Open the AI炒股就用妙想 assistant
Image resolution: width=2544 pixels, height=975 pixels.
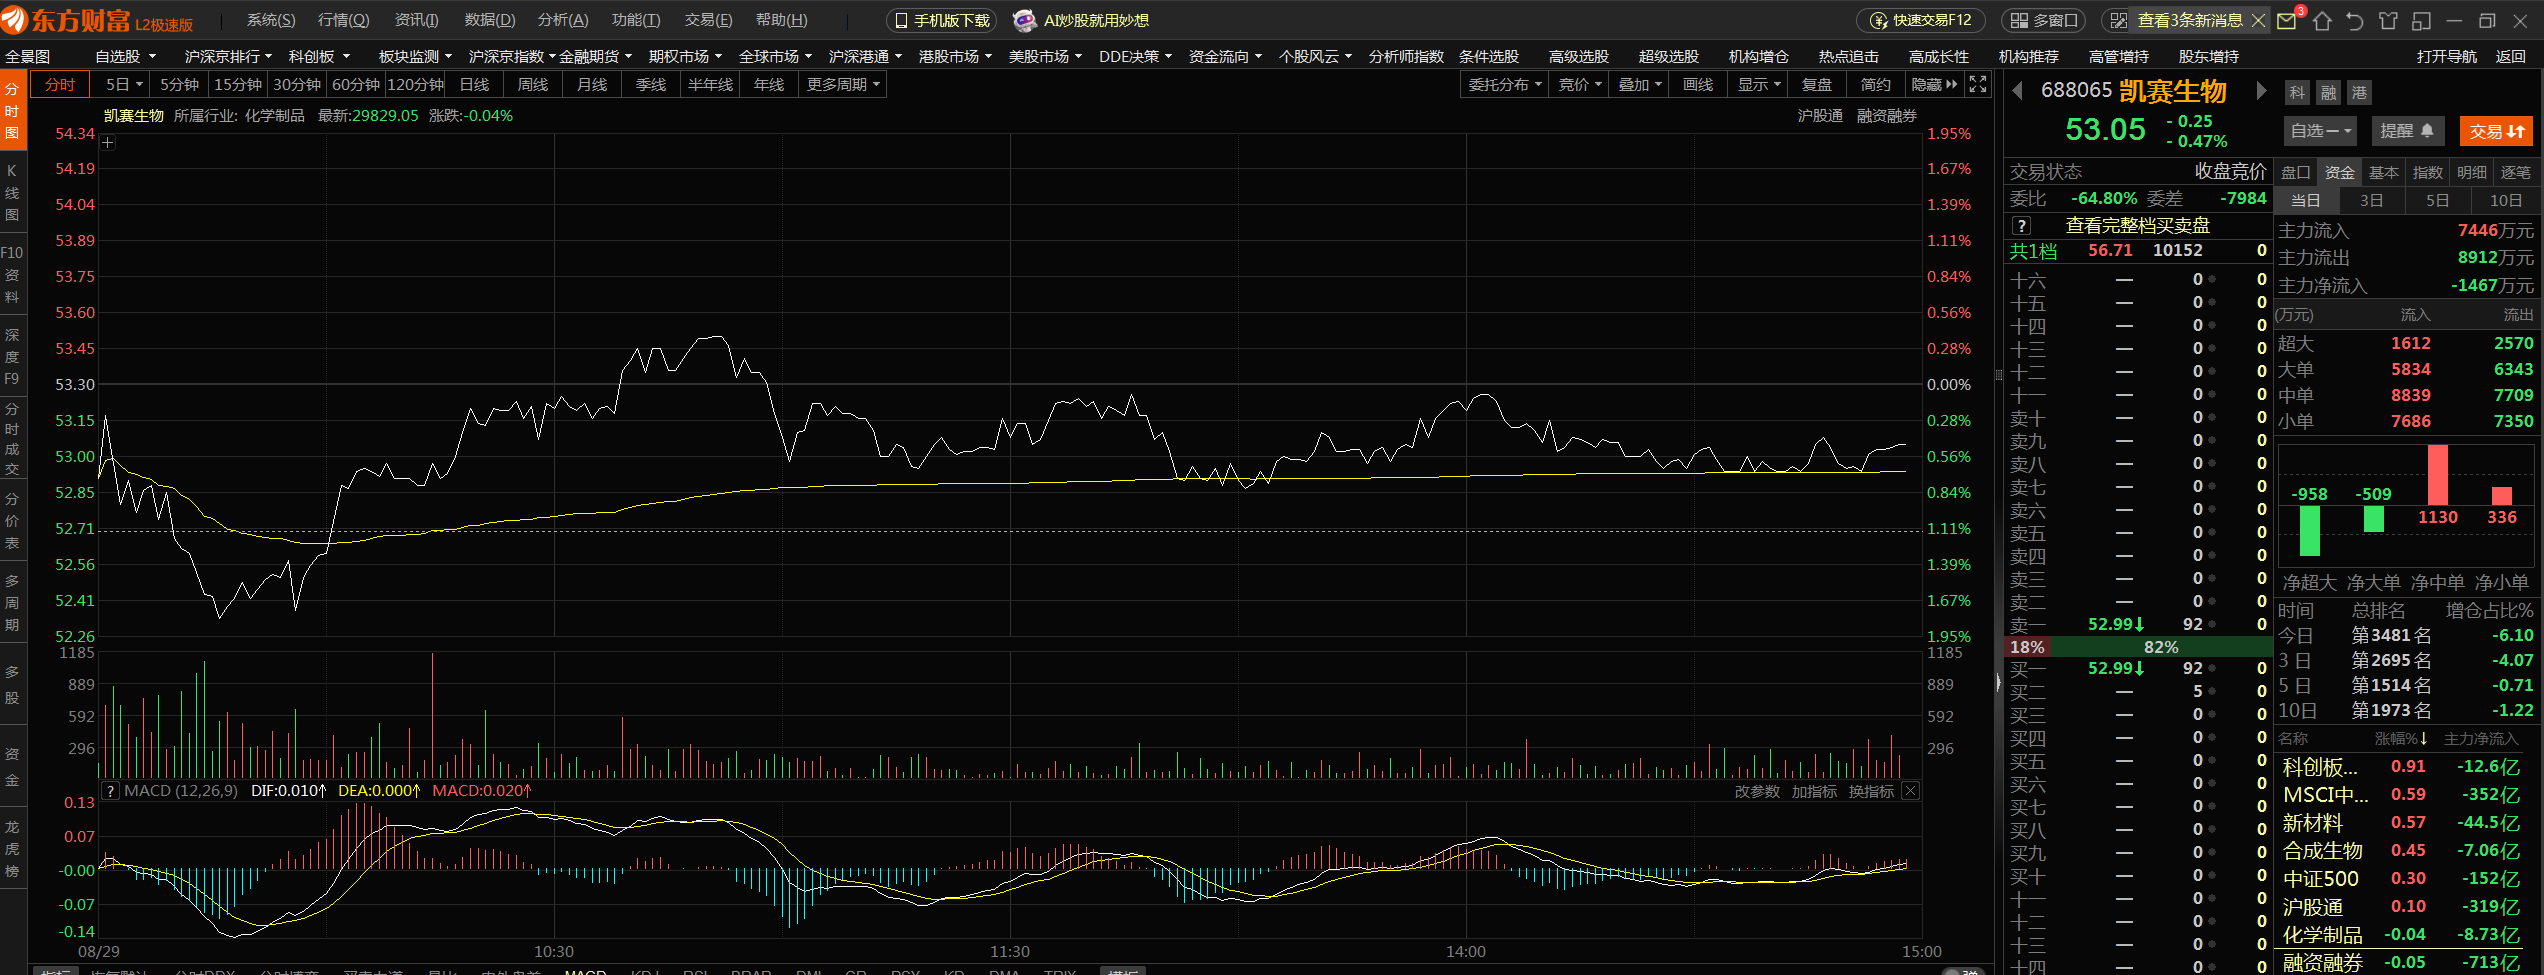click(1080, 20)
